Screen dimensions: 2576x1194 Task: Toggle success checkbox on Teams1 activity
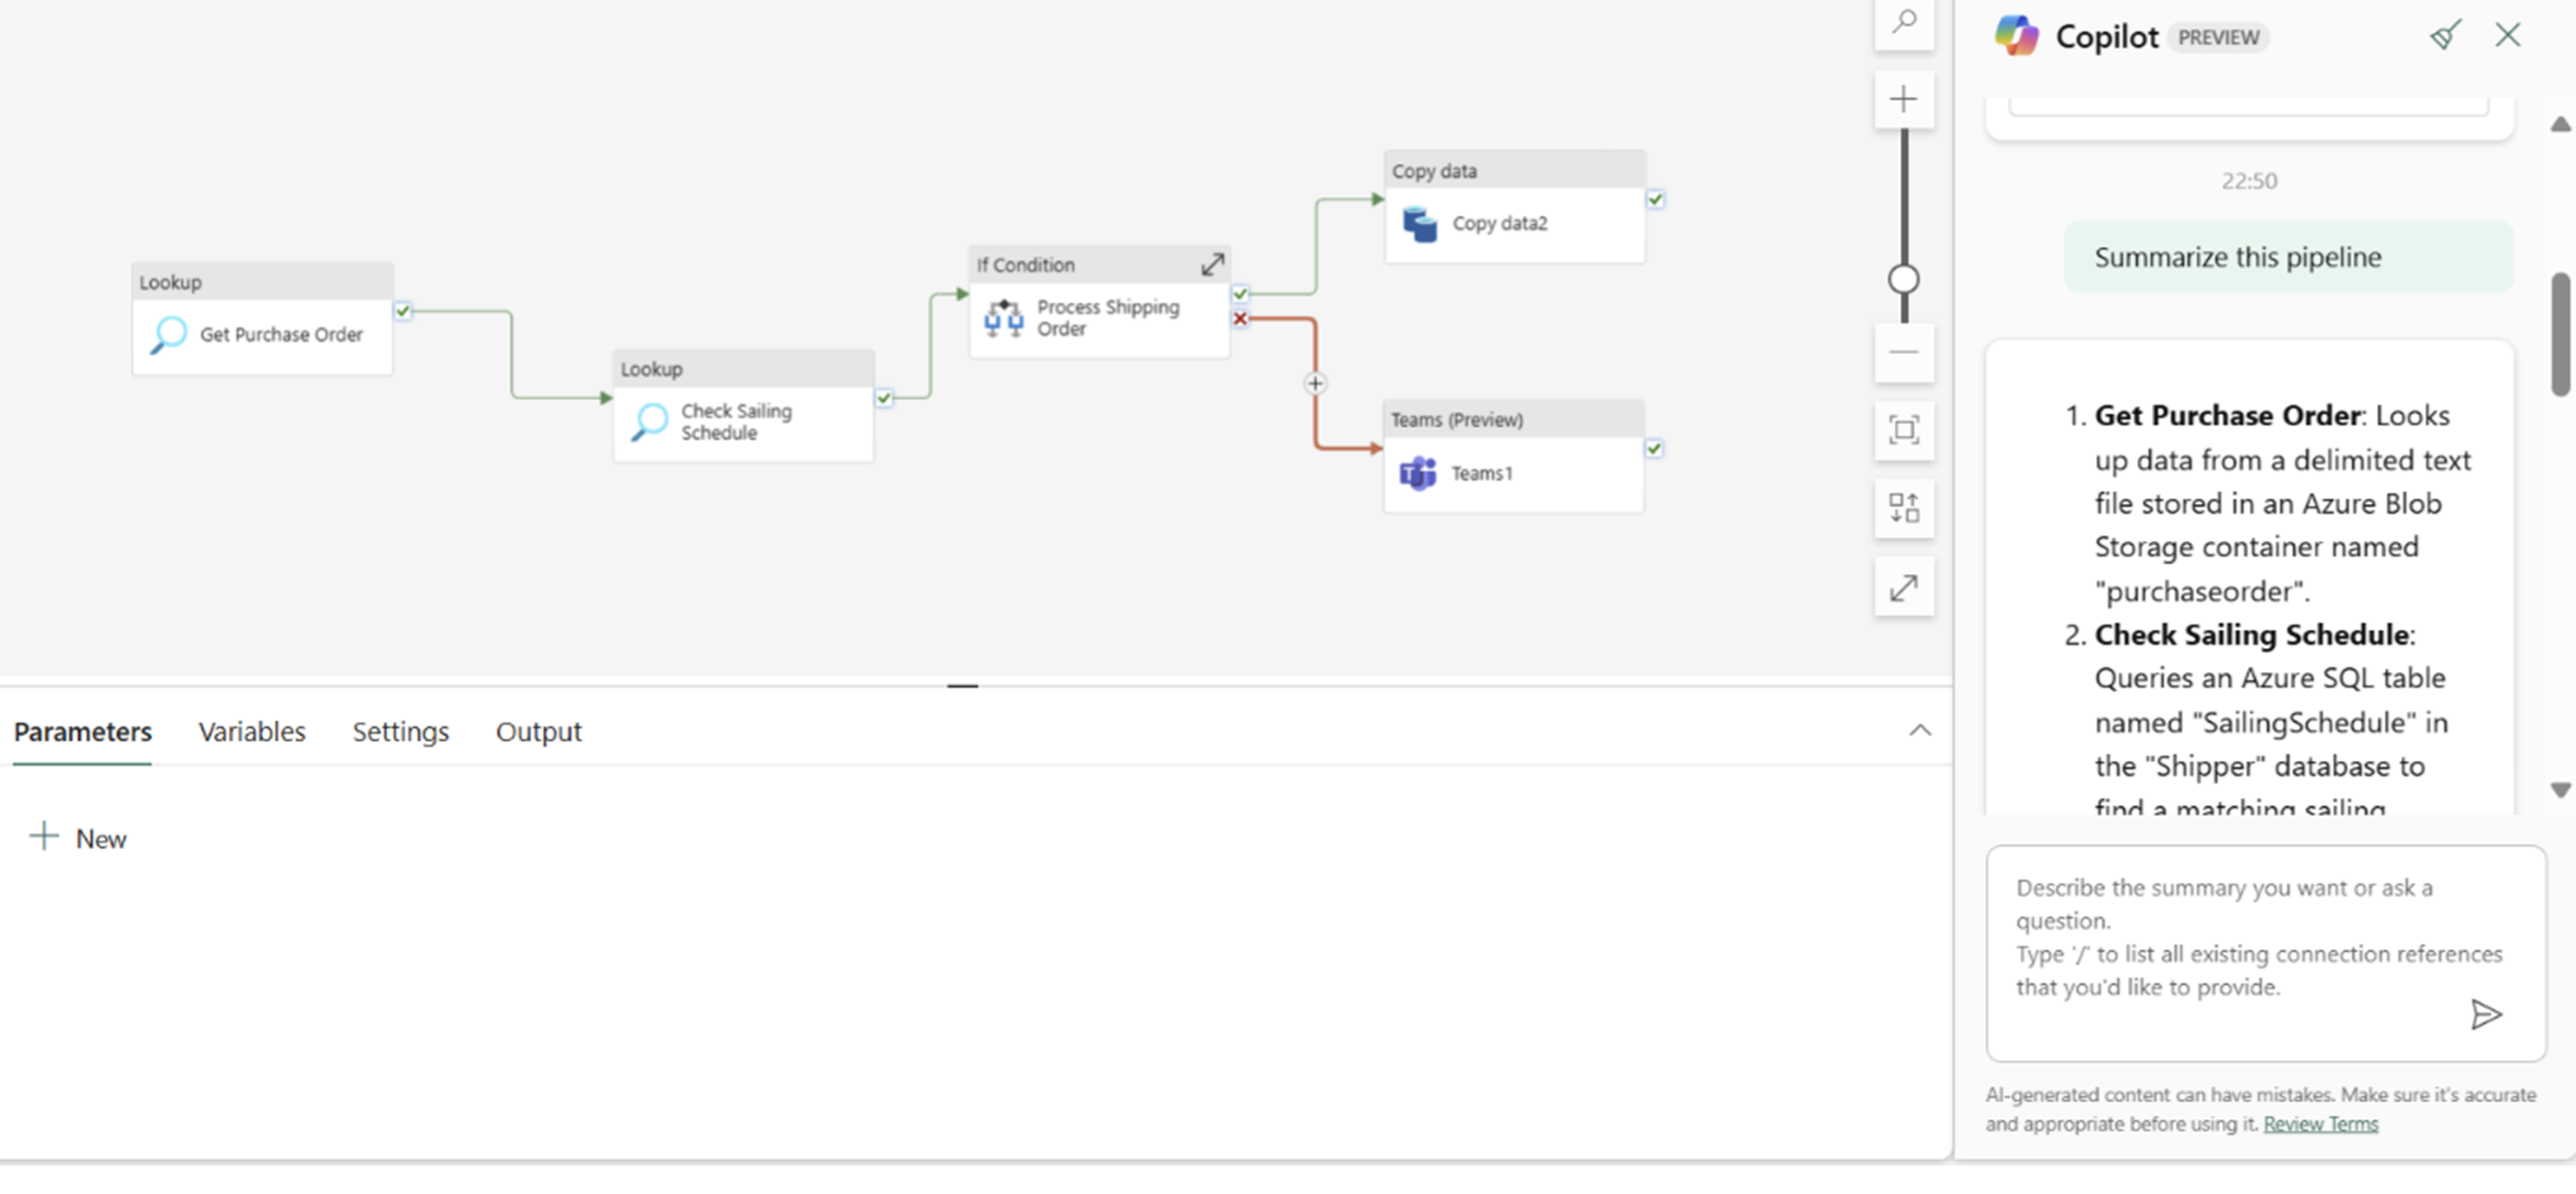pyautogui.click(x=1654, y=447)
